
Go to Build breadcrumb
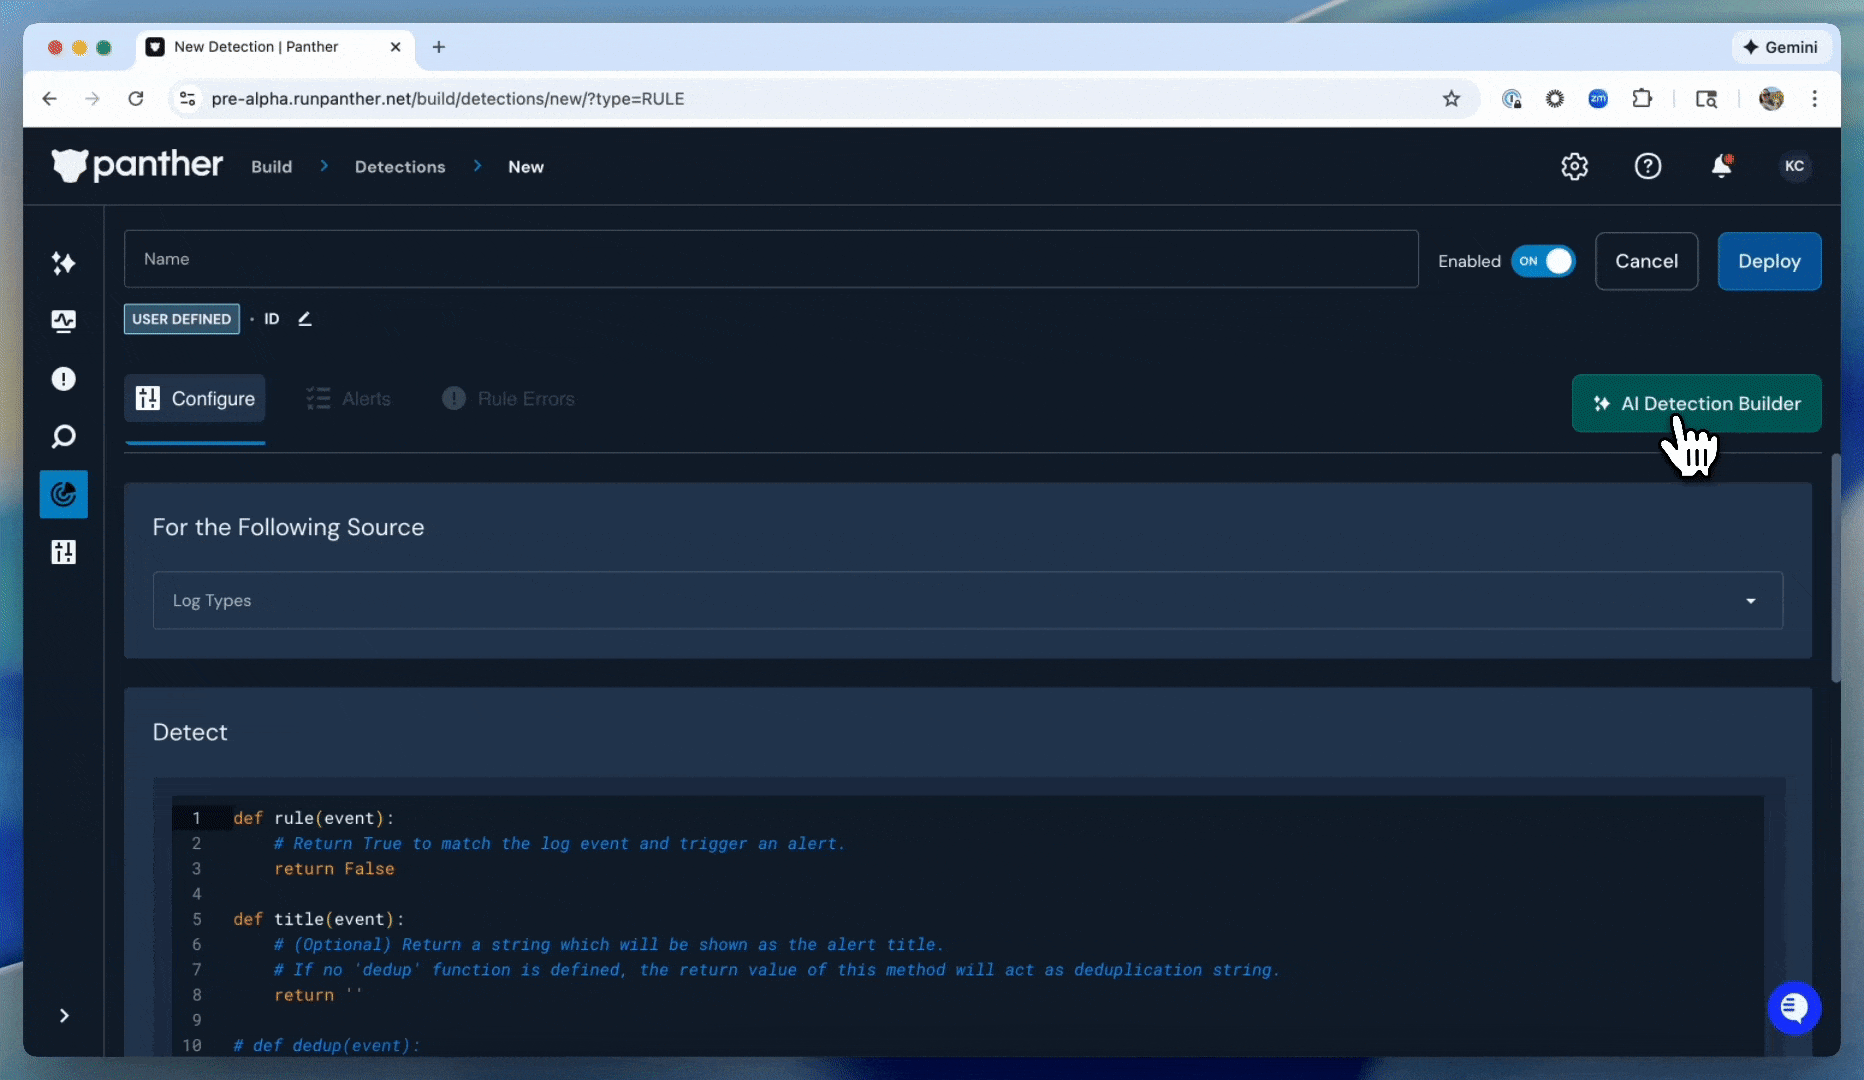[x=271, y=167]
